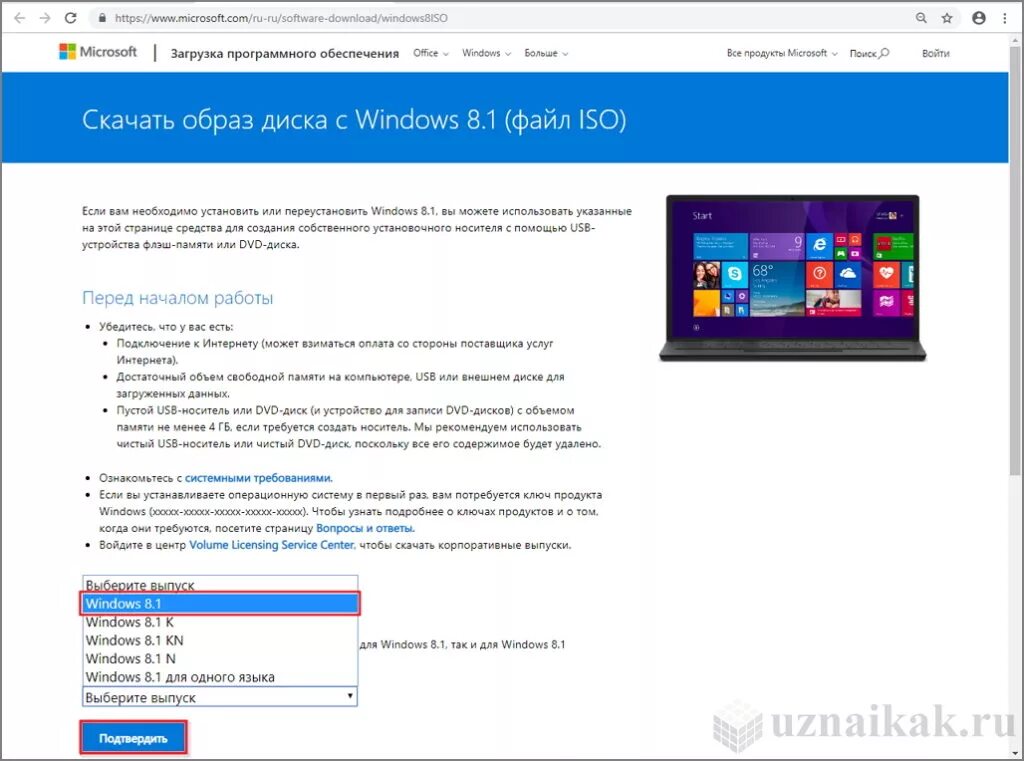
Task: Expand the Windows menu
Action: (486, 53)
